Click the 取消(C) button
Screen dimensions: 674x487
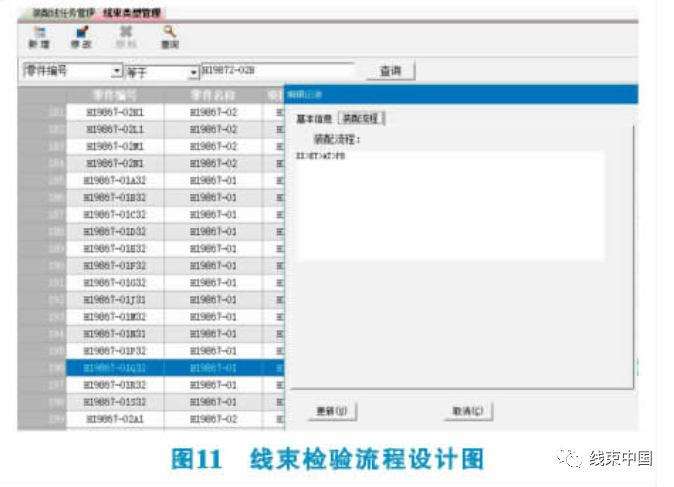click(x=468, y=411)
